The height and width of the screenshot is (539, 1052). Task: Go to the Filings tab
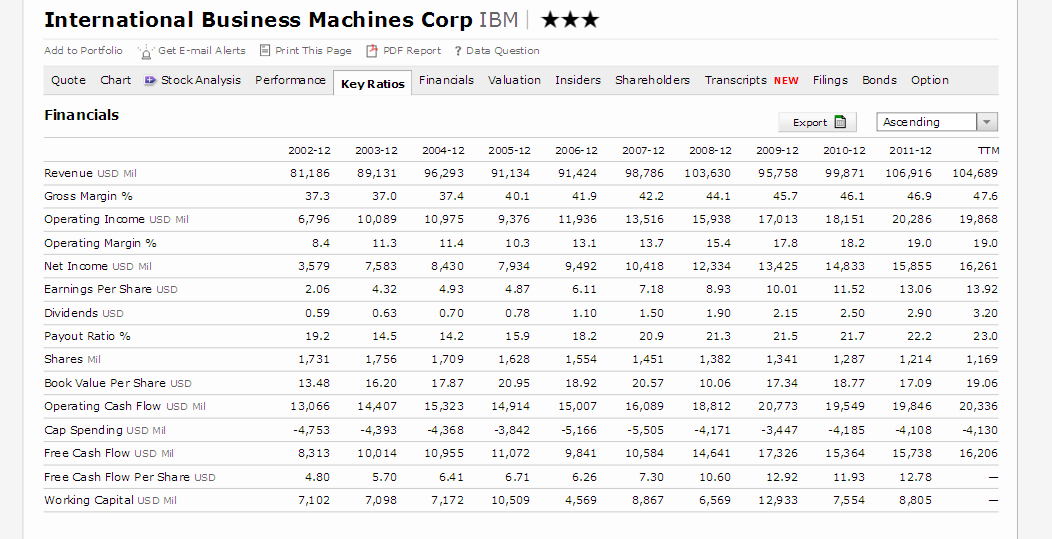(x=830, y=80)
